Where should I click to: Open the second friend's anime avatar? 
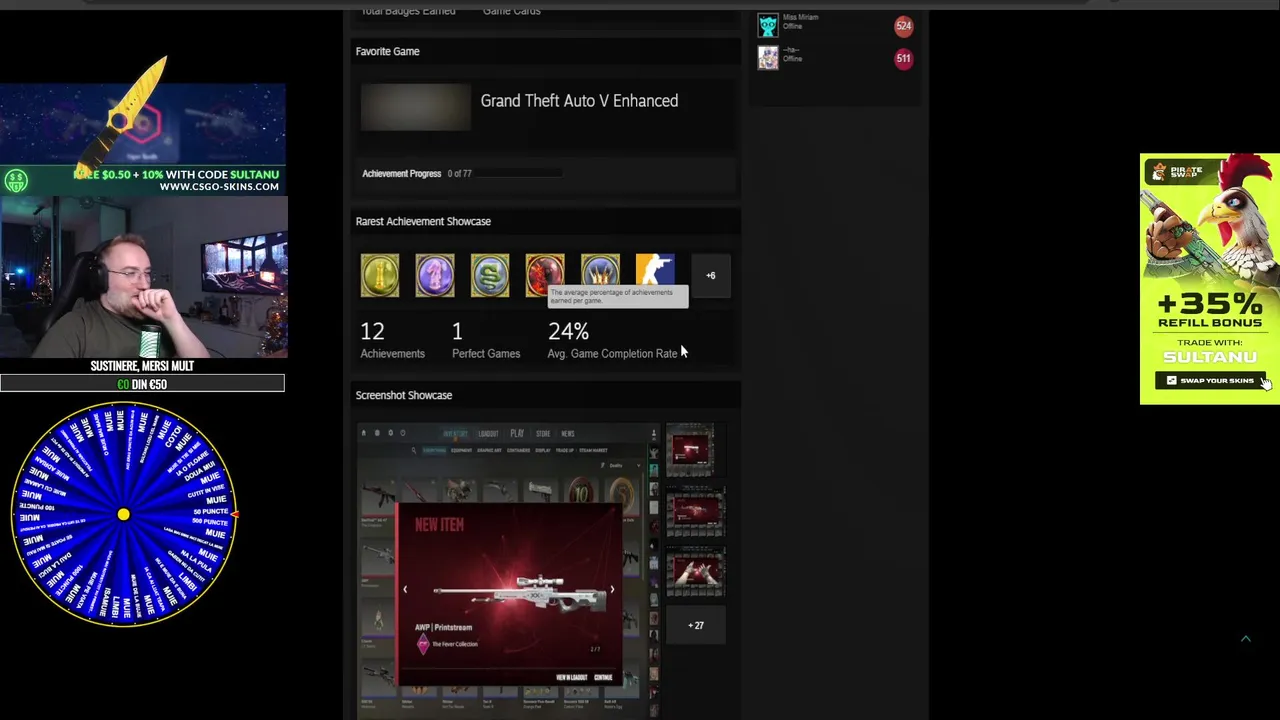(768, 58)
